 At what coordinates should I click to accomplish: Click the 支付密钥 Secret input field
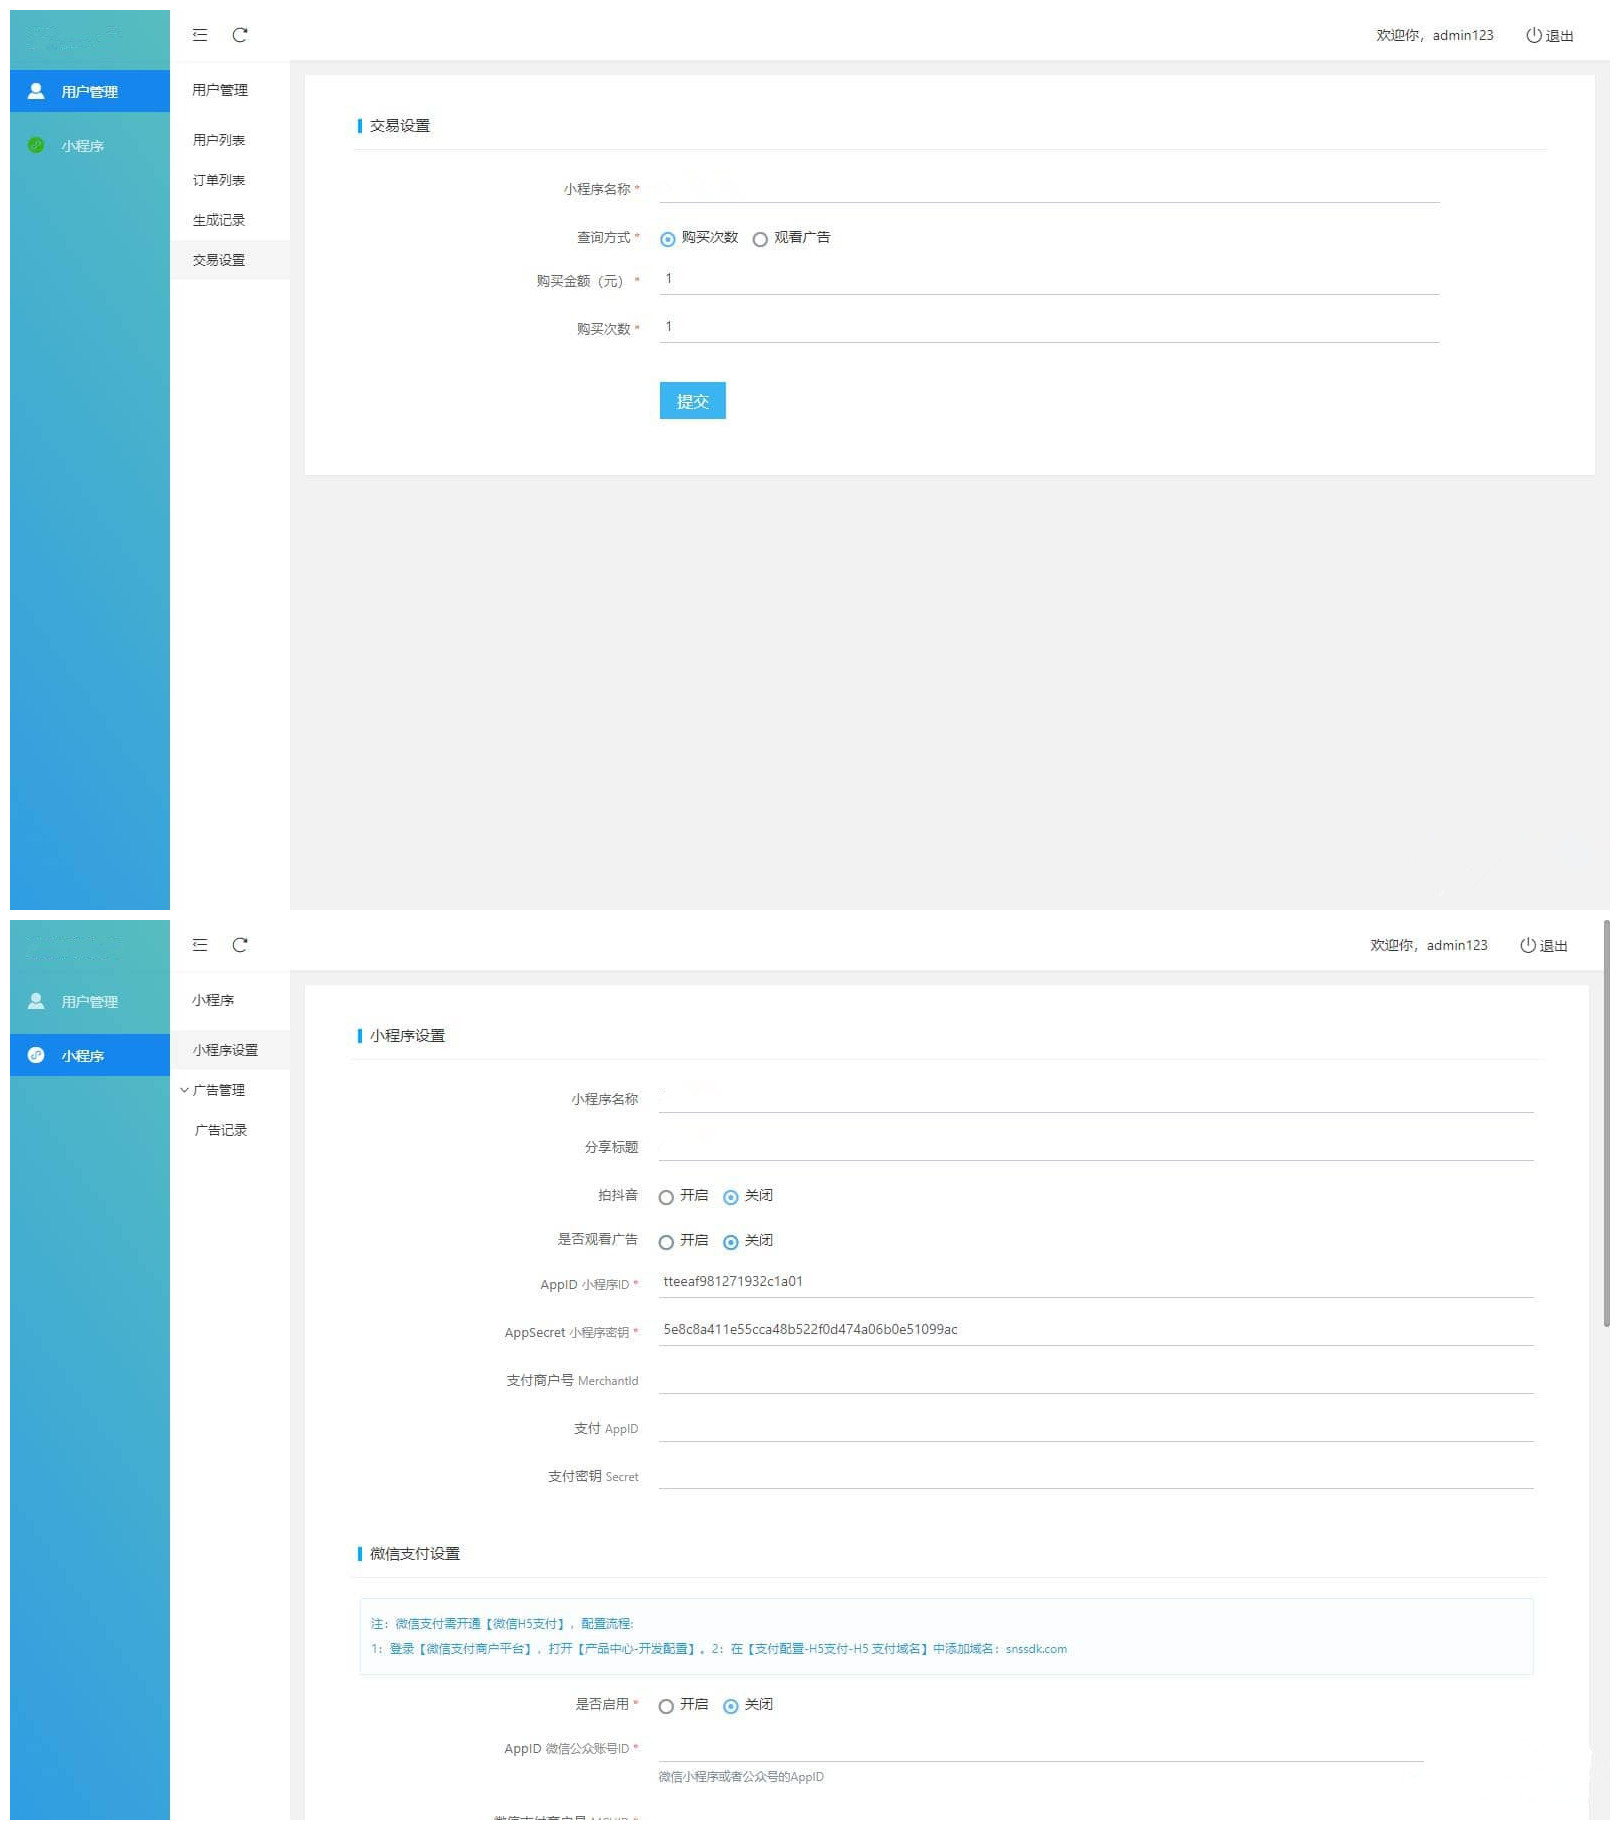point(1096,1475)
